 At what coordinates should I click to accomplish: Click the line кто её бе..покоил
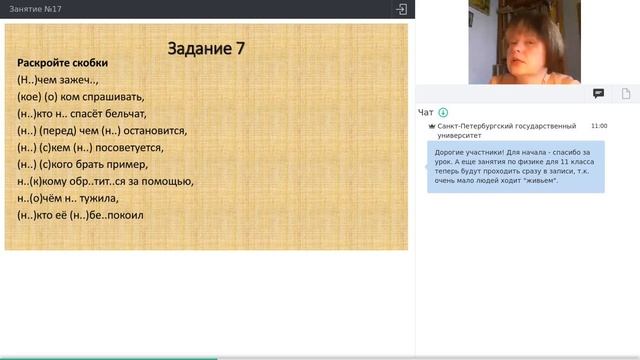click(80, 215)
